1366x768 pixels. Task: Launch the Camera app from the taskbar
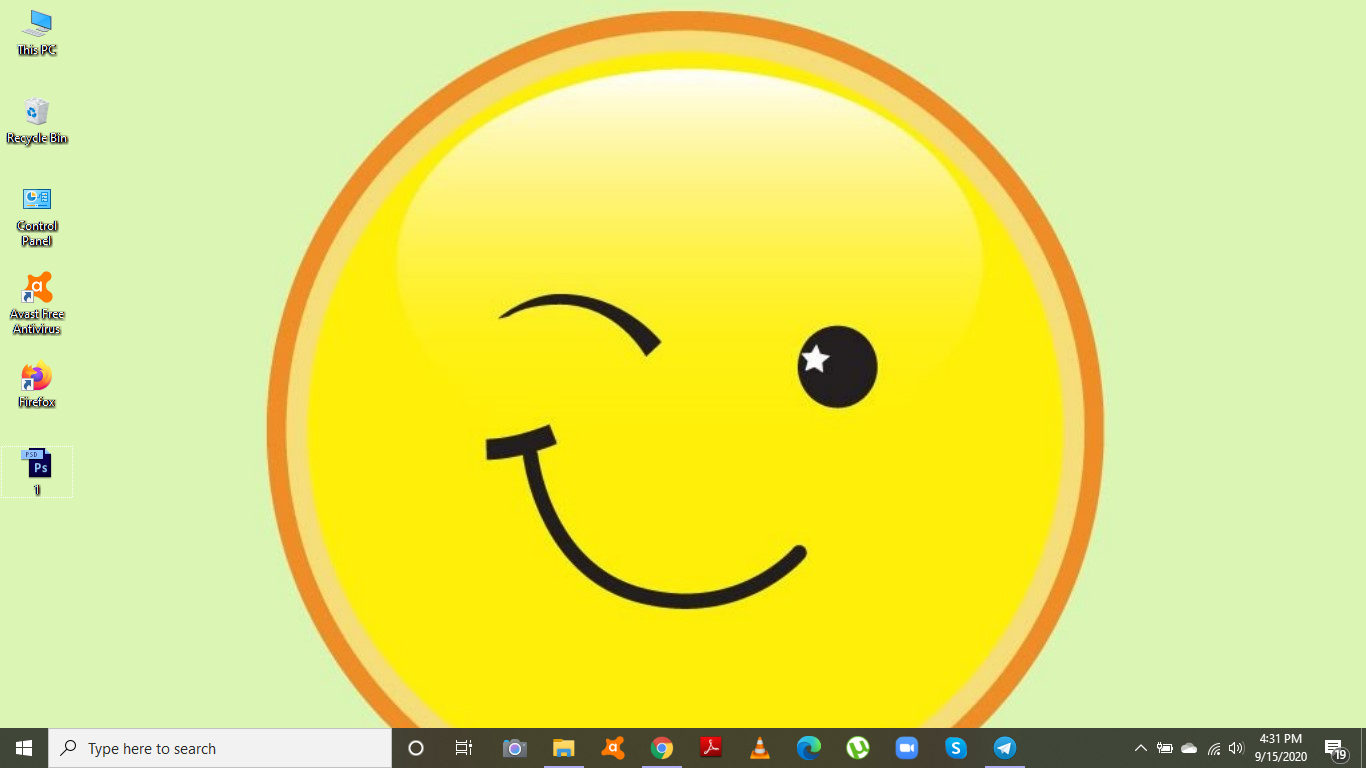pos(514,748)
